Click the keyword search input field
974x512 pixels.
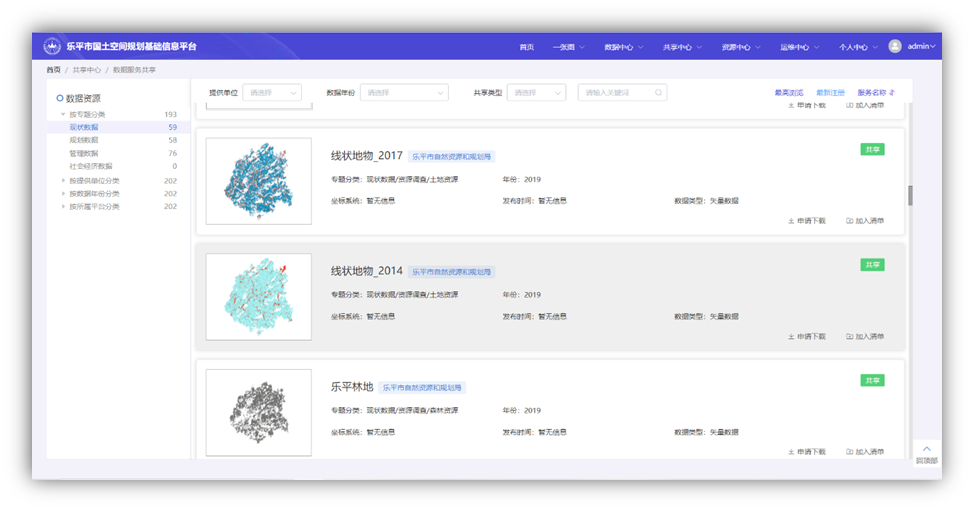click(614, 93)
